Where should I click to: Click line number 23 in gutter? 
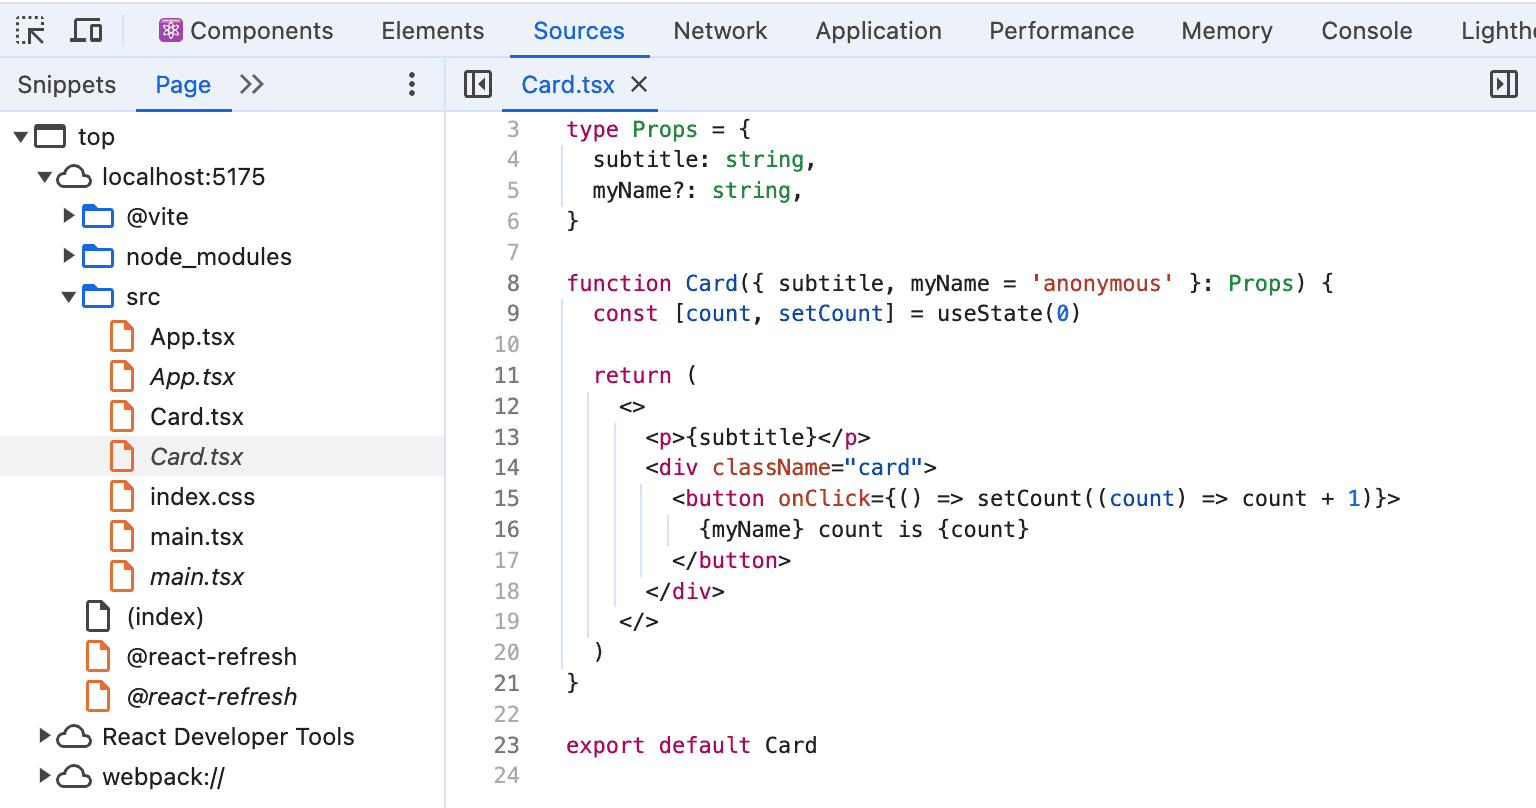[507, 745]
